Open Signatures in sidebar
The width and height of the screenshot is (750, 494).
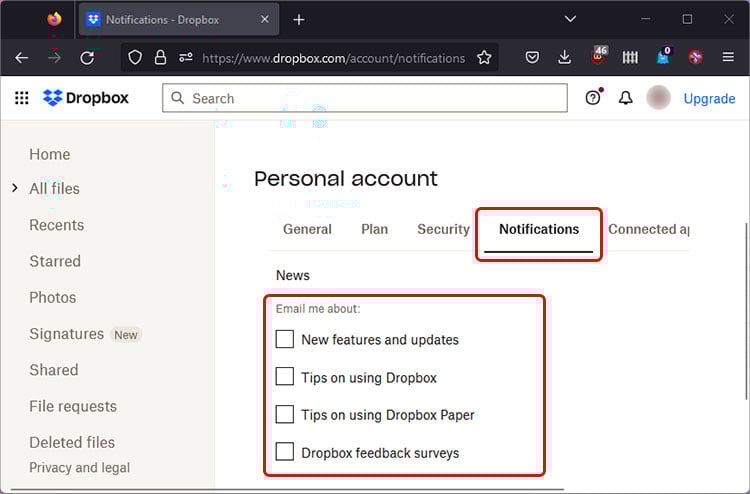click(x=66, y=334)
